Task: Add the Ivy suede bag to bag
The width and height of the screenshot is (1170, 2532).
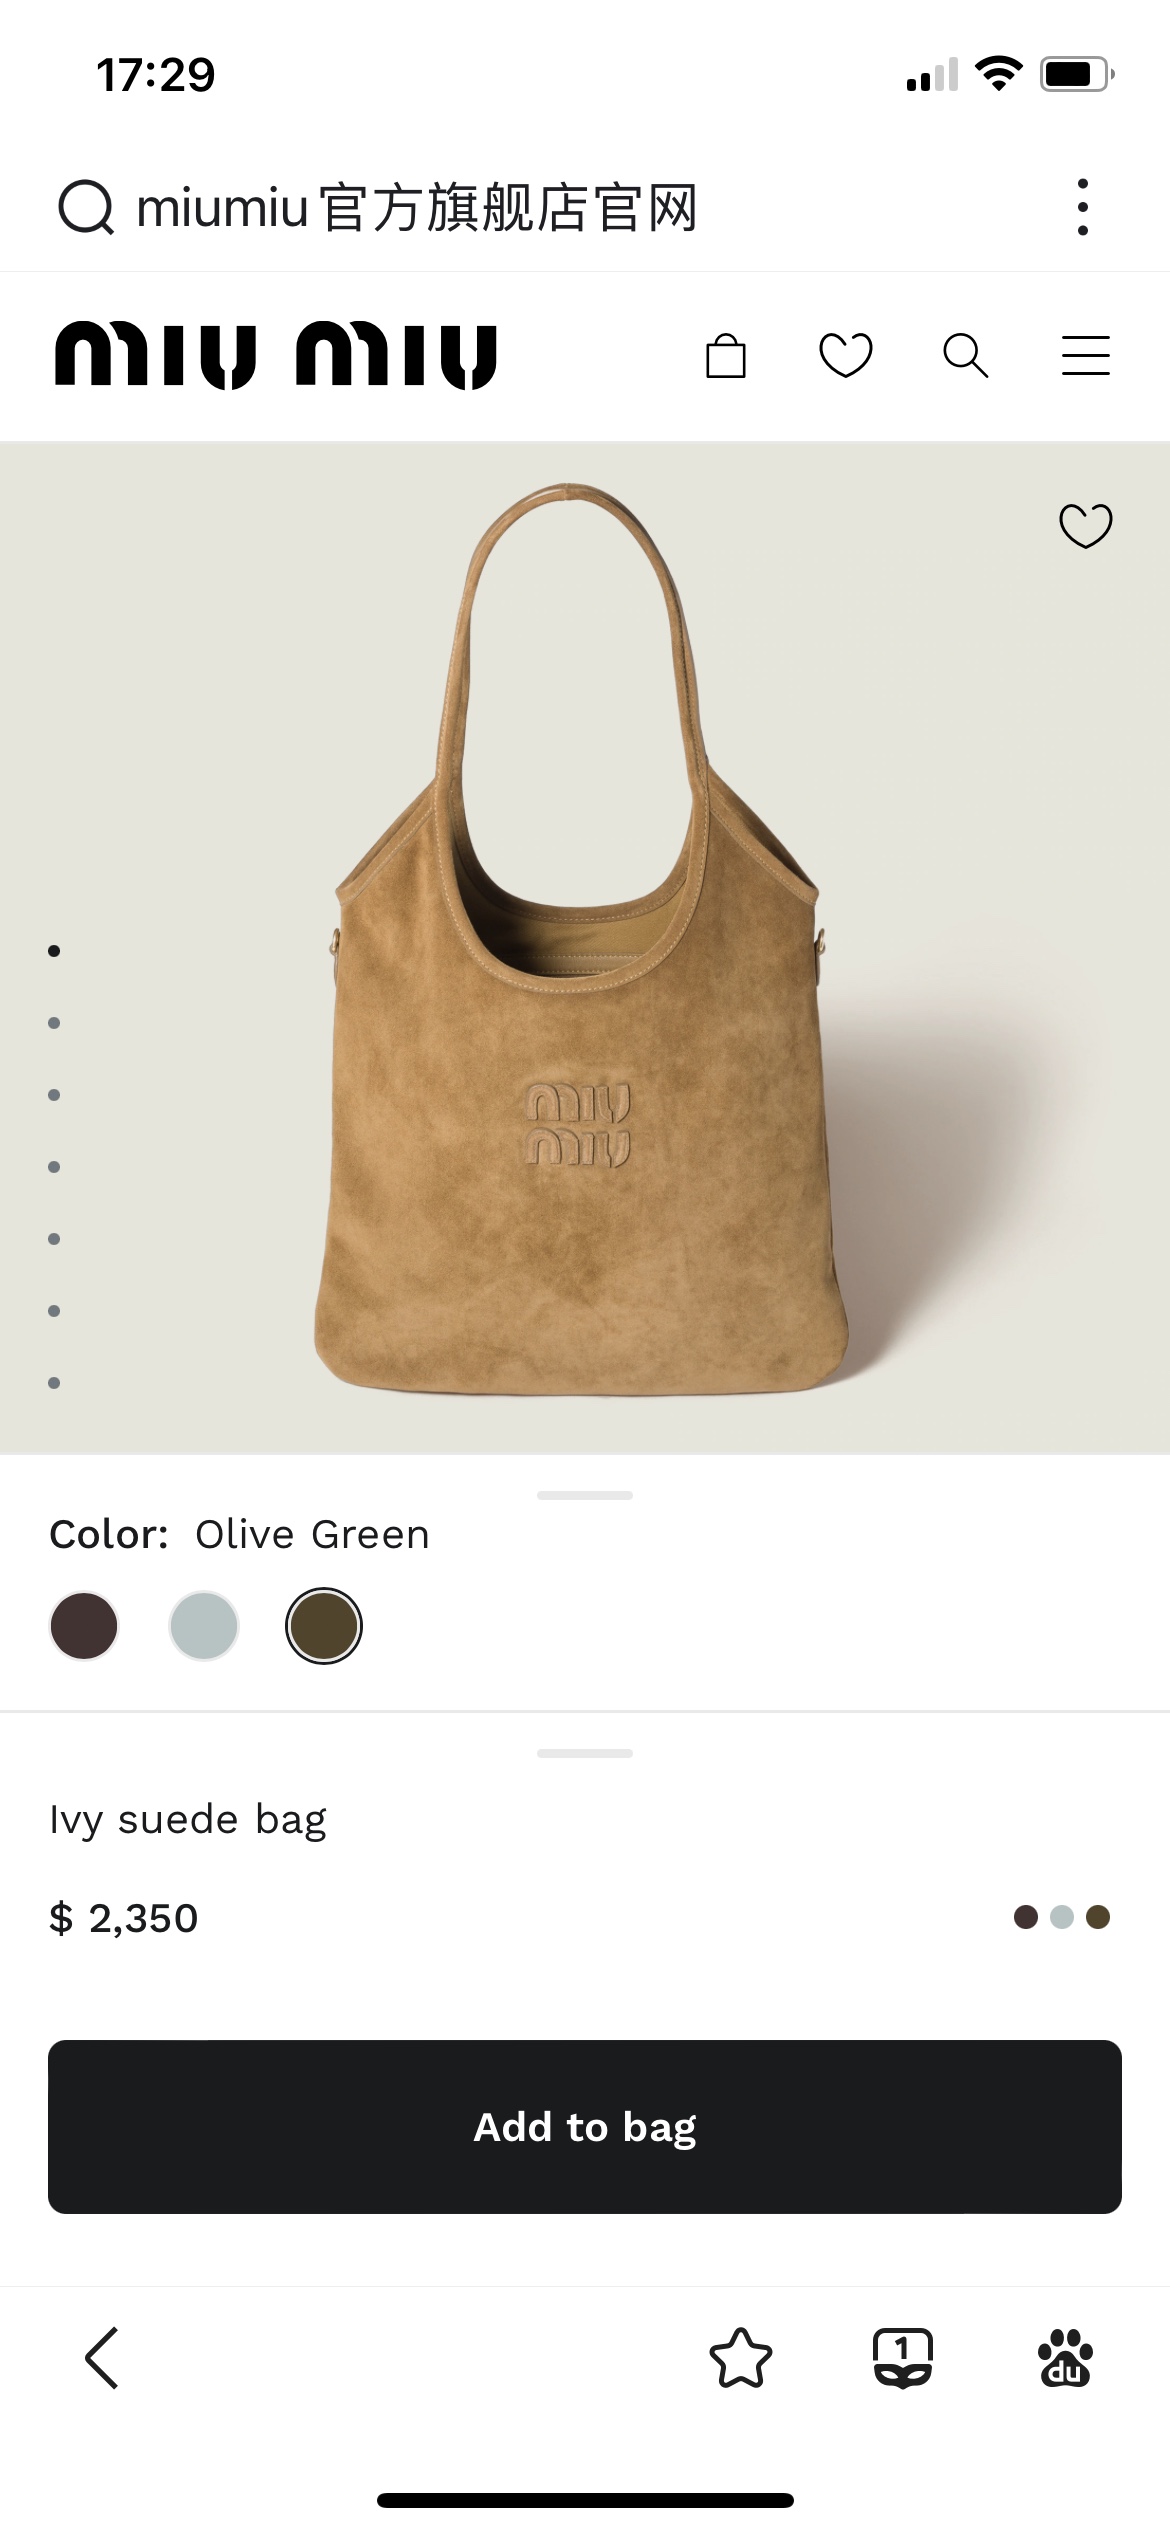Action: 585,2127
